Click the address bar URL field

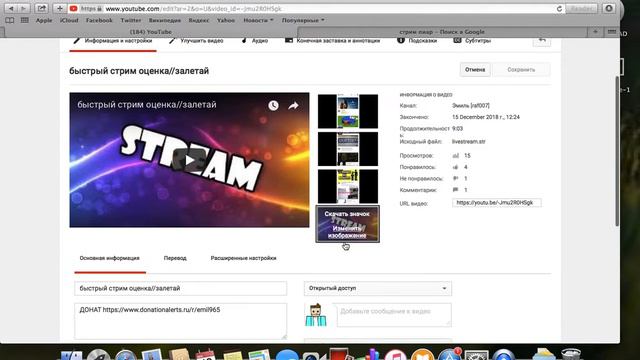(x=315, y=9)
